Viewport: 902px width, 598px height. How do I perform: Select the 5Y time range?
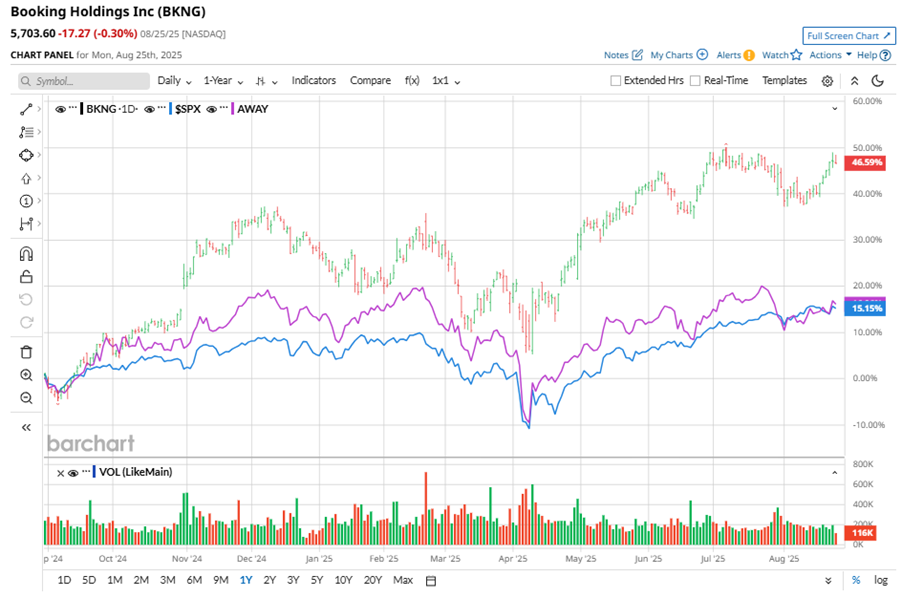click(x=317, y=580)
